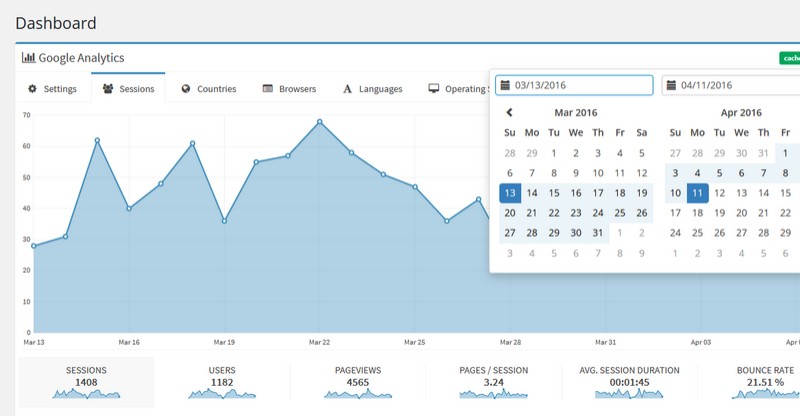Click the Browsers window icon
Screen dimensions: 800x416
(268, 89)
